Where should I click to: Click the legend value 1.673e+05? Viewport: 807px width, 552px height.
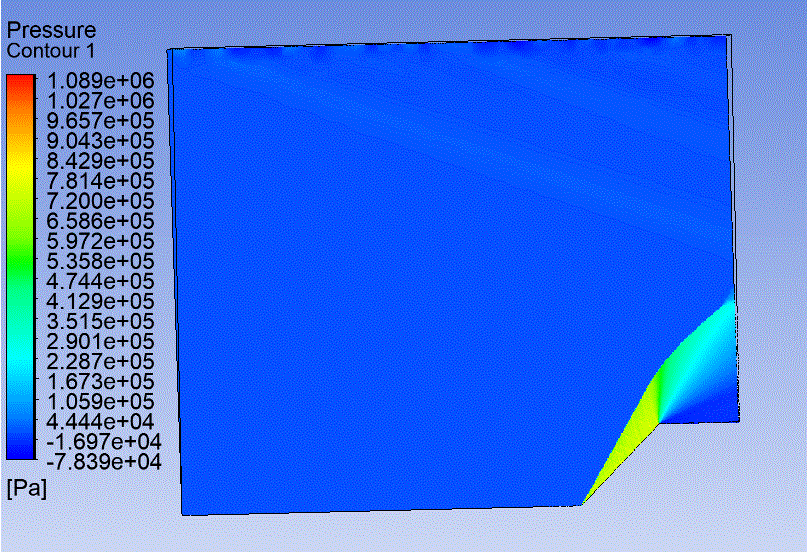point(100,381)
